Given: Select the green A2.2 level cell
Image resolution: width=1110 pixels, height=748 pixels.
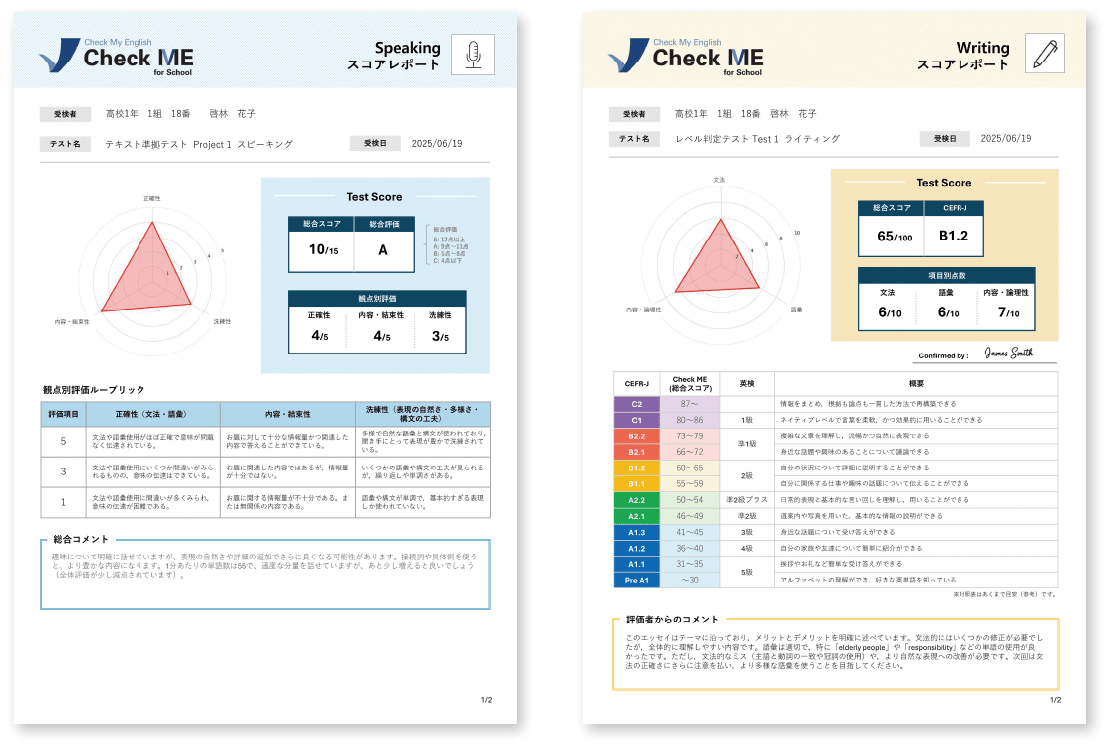Looking at the screenshot, I should tap(636, 500).
